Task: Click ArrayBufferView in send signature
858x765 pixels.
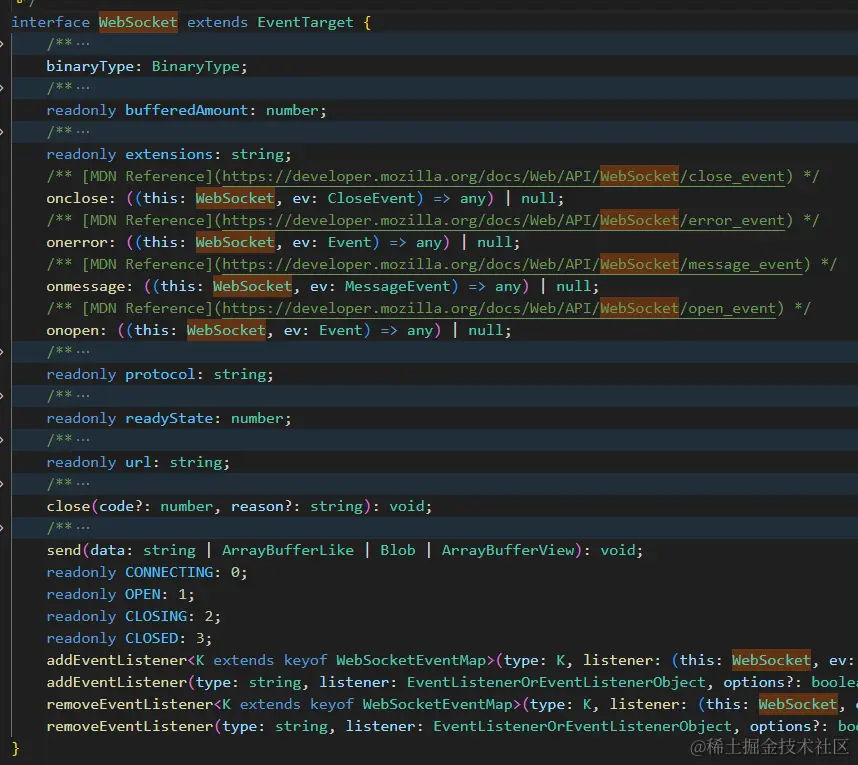Action: (x=508, y=550)
